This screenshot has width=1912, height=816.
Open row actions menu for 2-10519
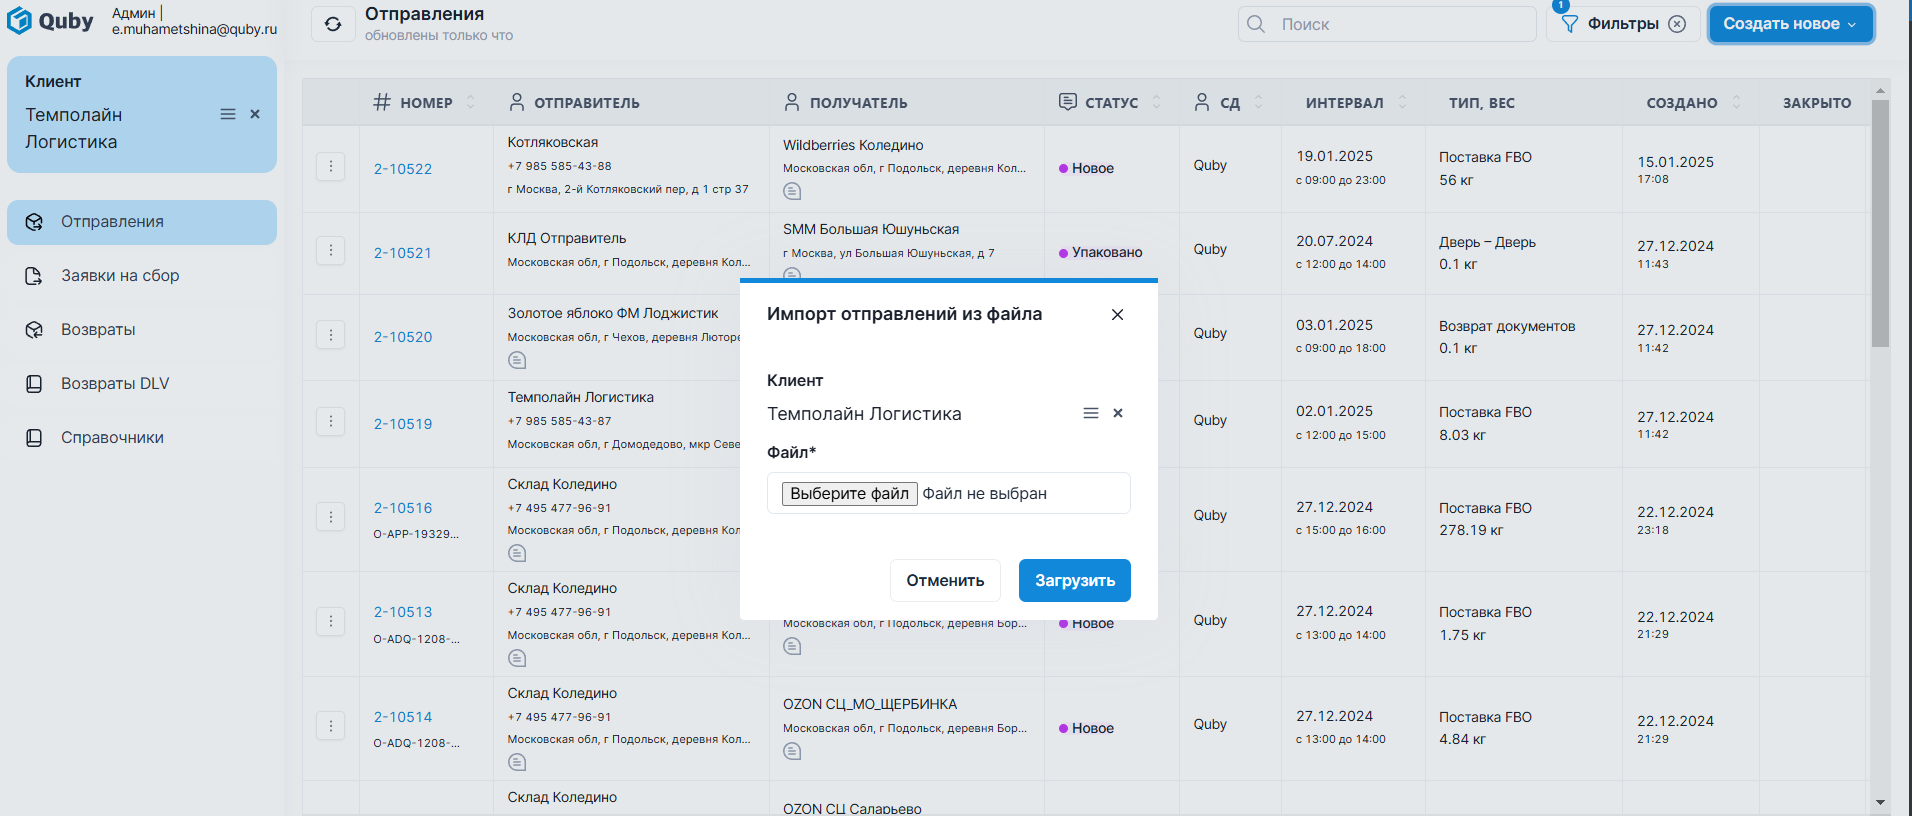click(331, 421)
